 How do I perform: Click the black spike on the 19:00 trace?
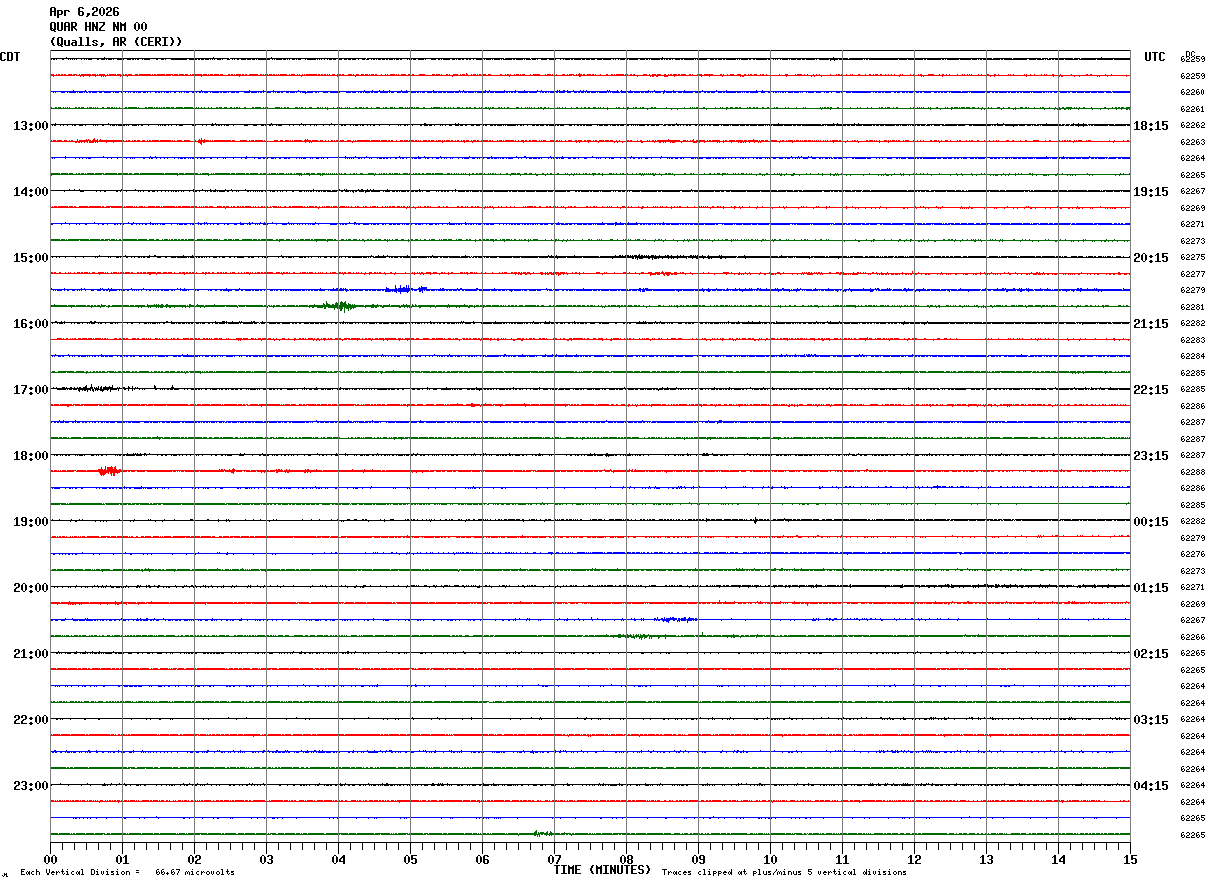point(755,520)
